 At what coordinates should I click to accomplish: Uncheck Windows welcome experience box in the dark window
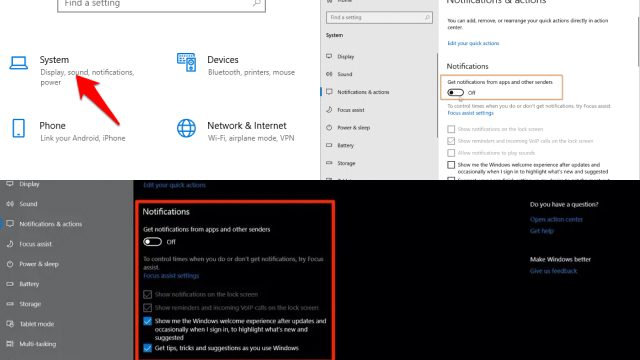tap(147, 321)
